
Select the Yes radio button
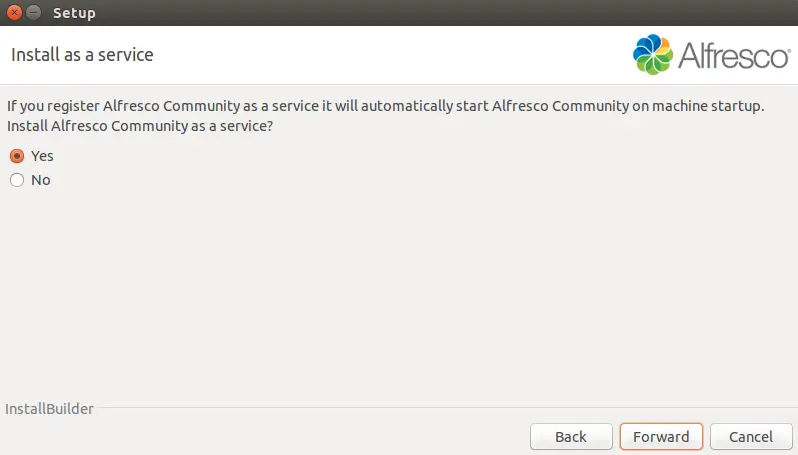(x=17, y=156)
